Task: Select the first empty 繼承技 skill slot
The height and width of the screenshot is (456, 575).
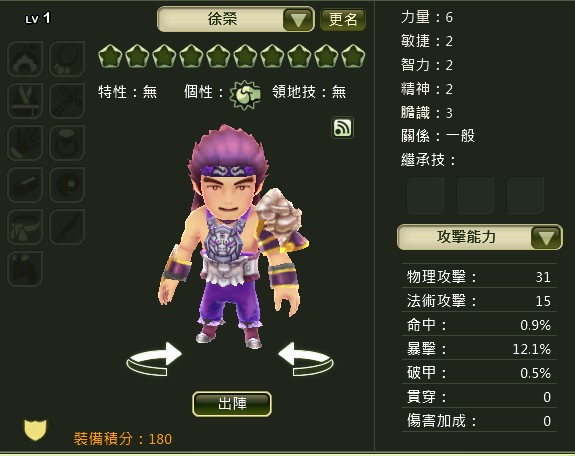Action: tap(425, 195)
